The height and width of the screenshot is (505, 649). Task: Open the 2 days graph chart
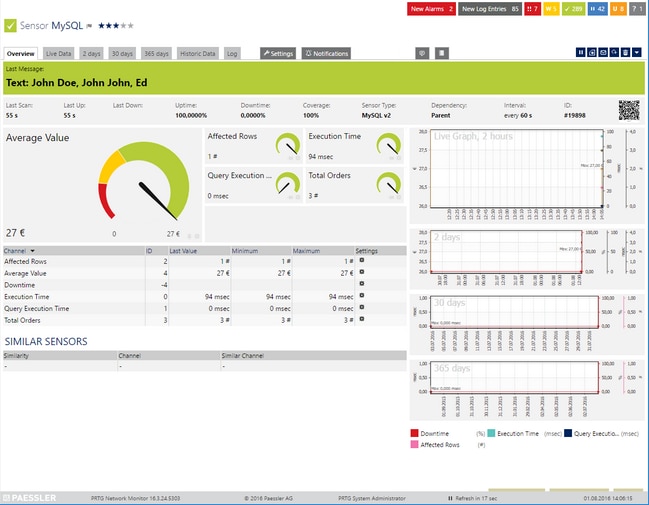pyautogui.click(x=527, y=258)
